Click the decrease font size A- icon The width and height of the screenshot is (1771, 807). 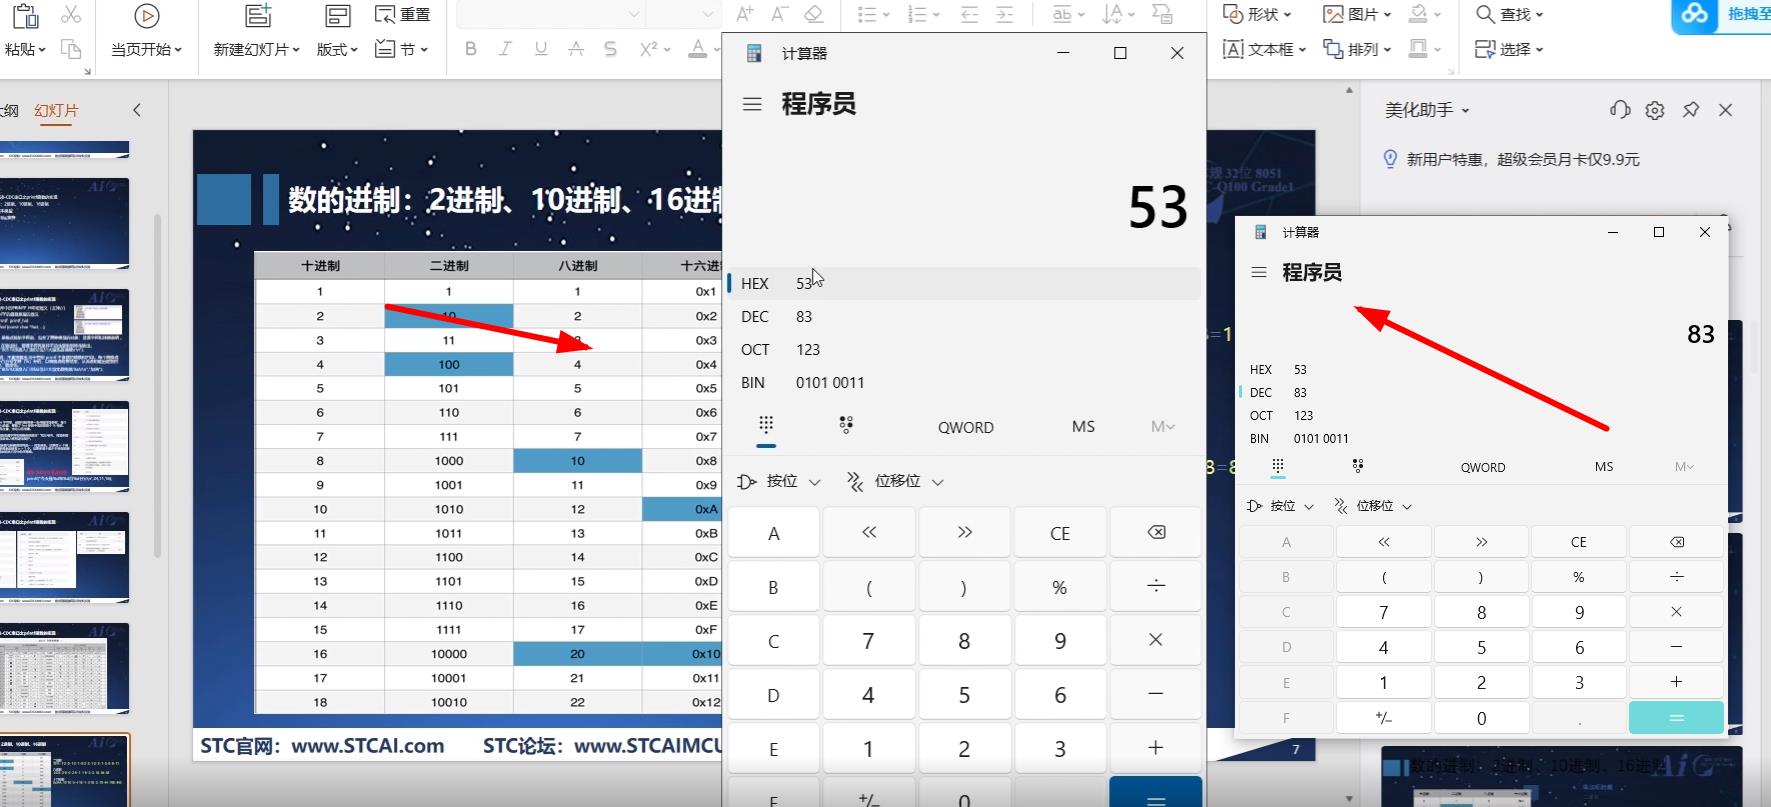779,14
